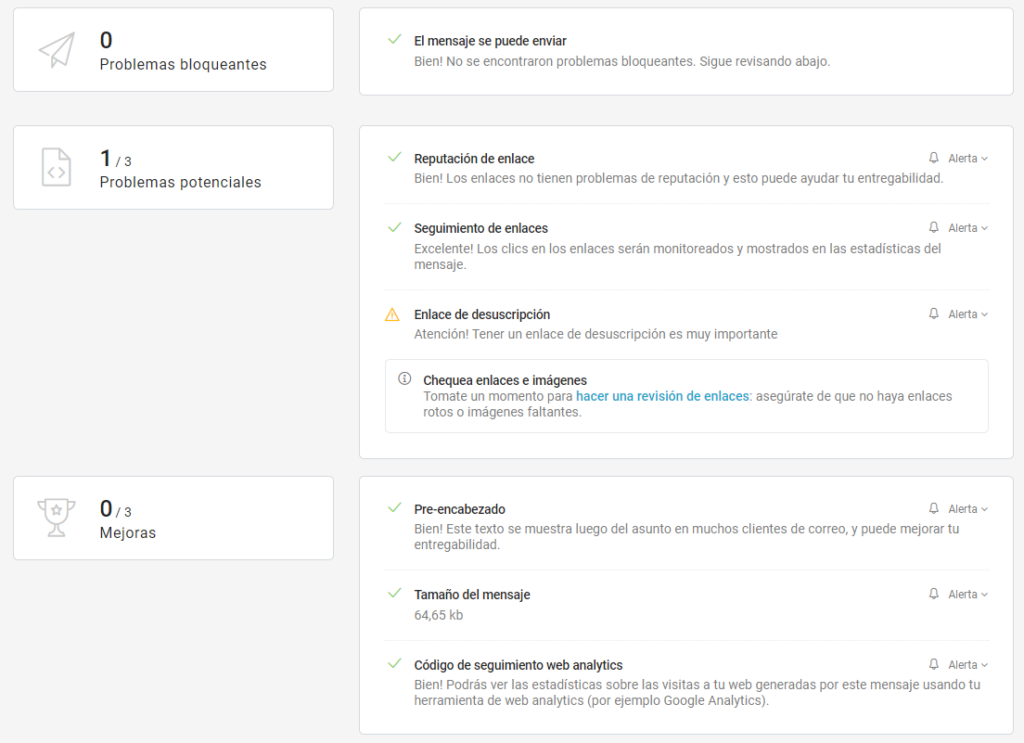This screenshot has height=743, width=1024.
Task: Open the Alerta dropdown for Seguimiento de enlaces
Action: coord(967,228)
